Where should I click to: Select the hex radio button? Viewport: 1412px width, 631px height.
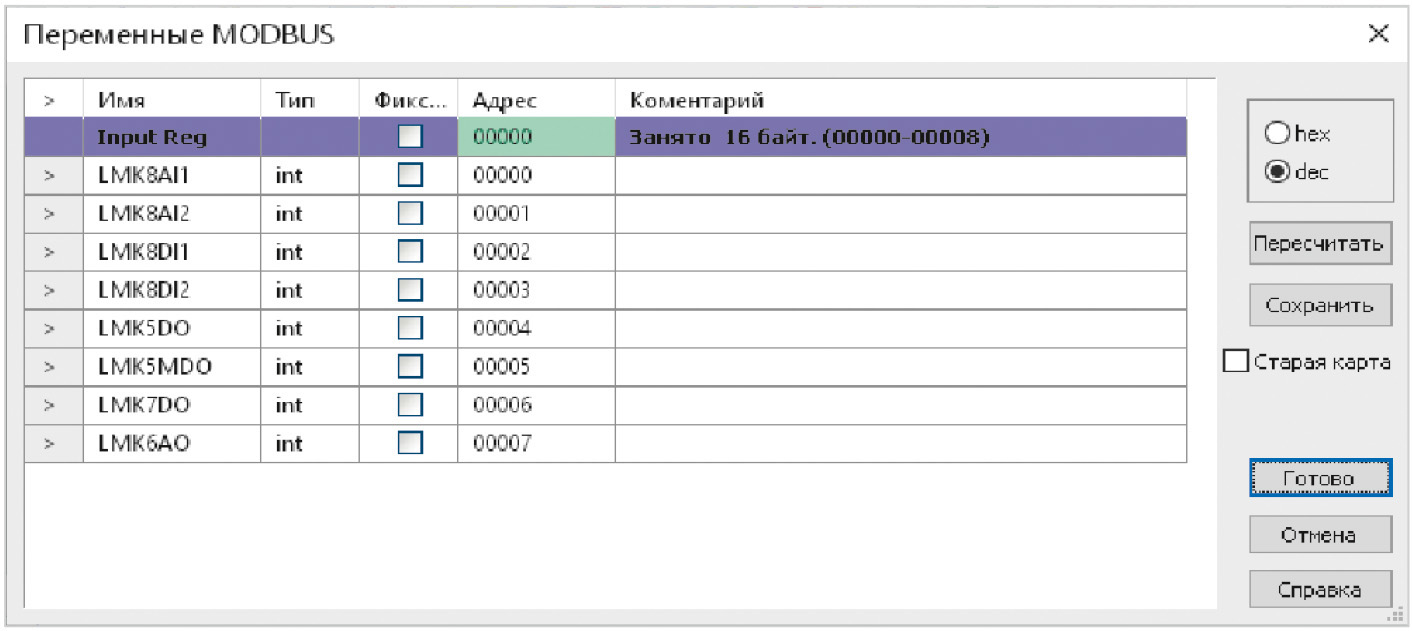[x=1277, y=133]
